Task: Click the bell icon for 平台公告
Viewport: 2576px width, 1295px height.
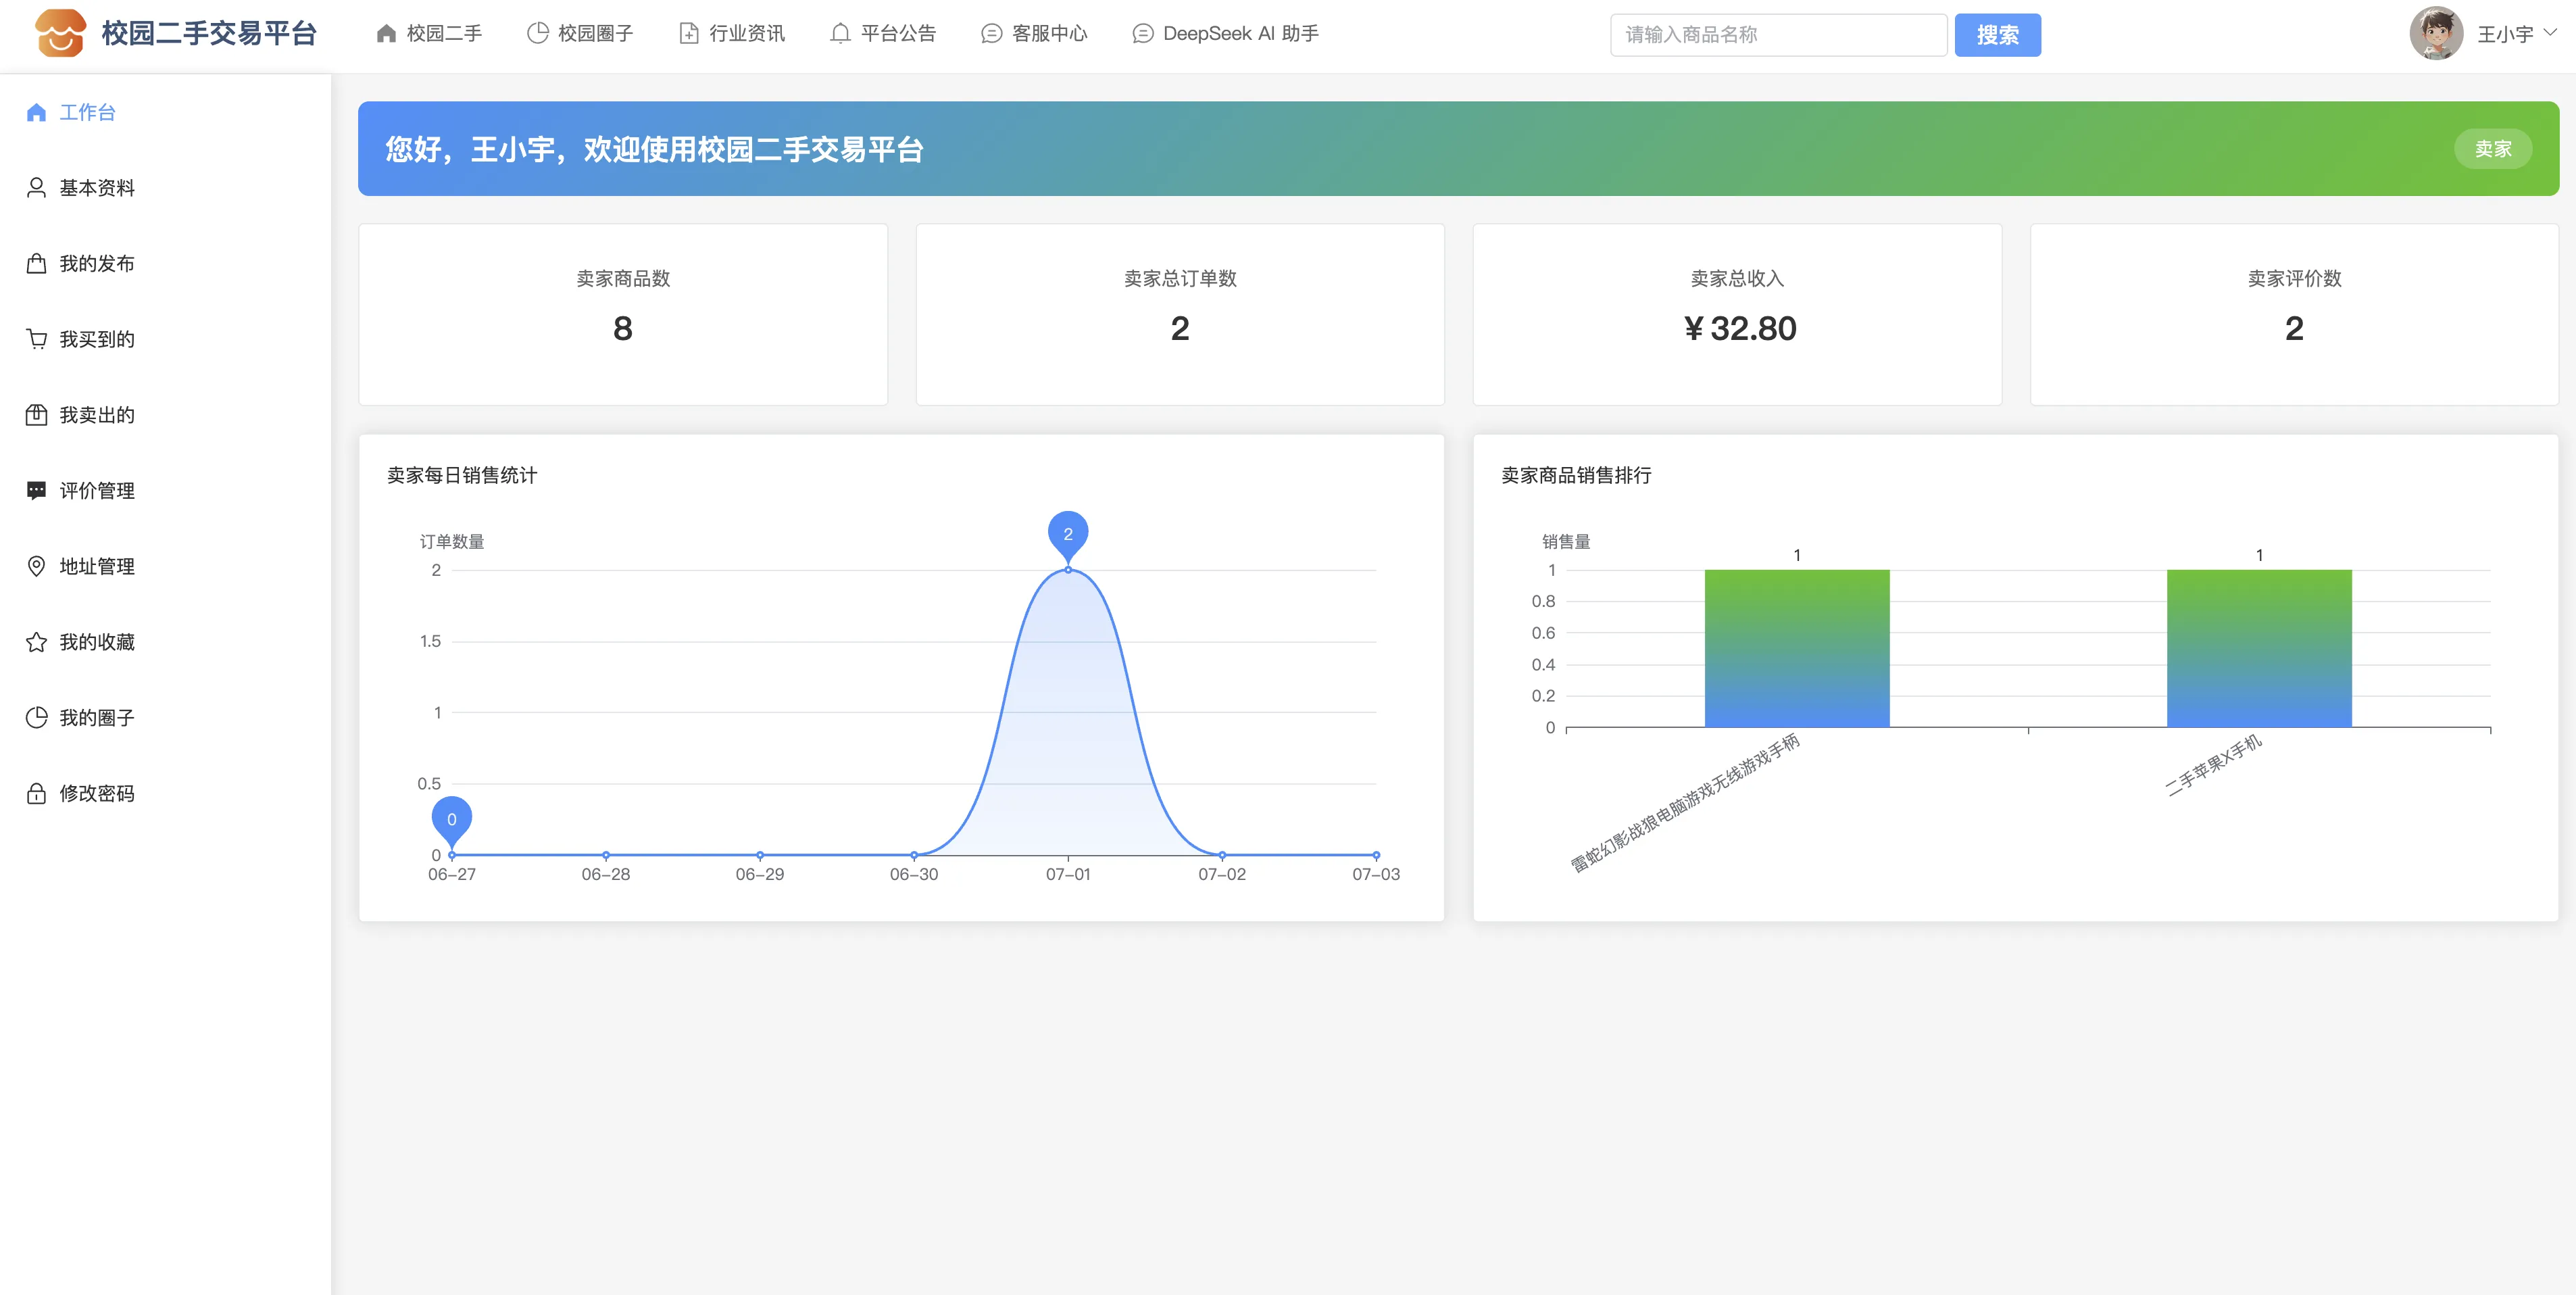Action: (840, 34)
